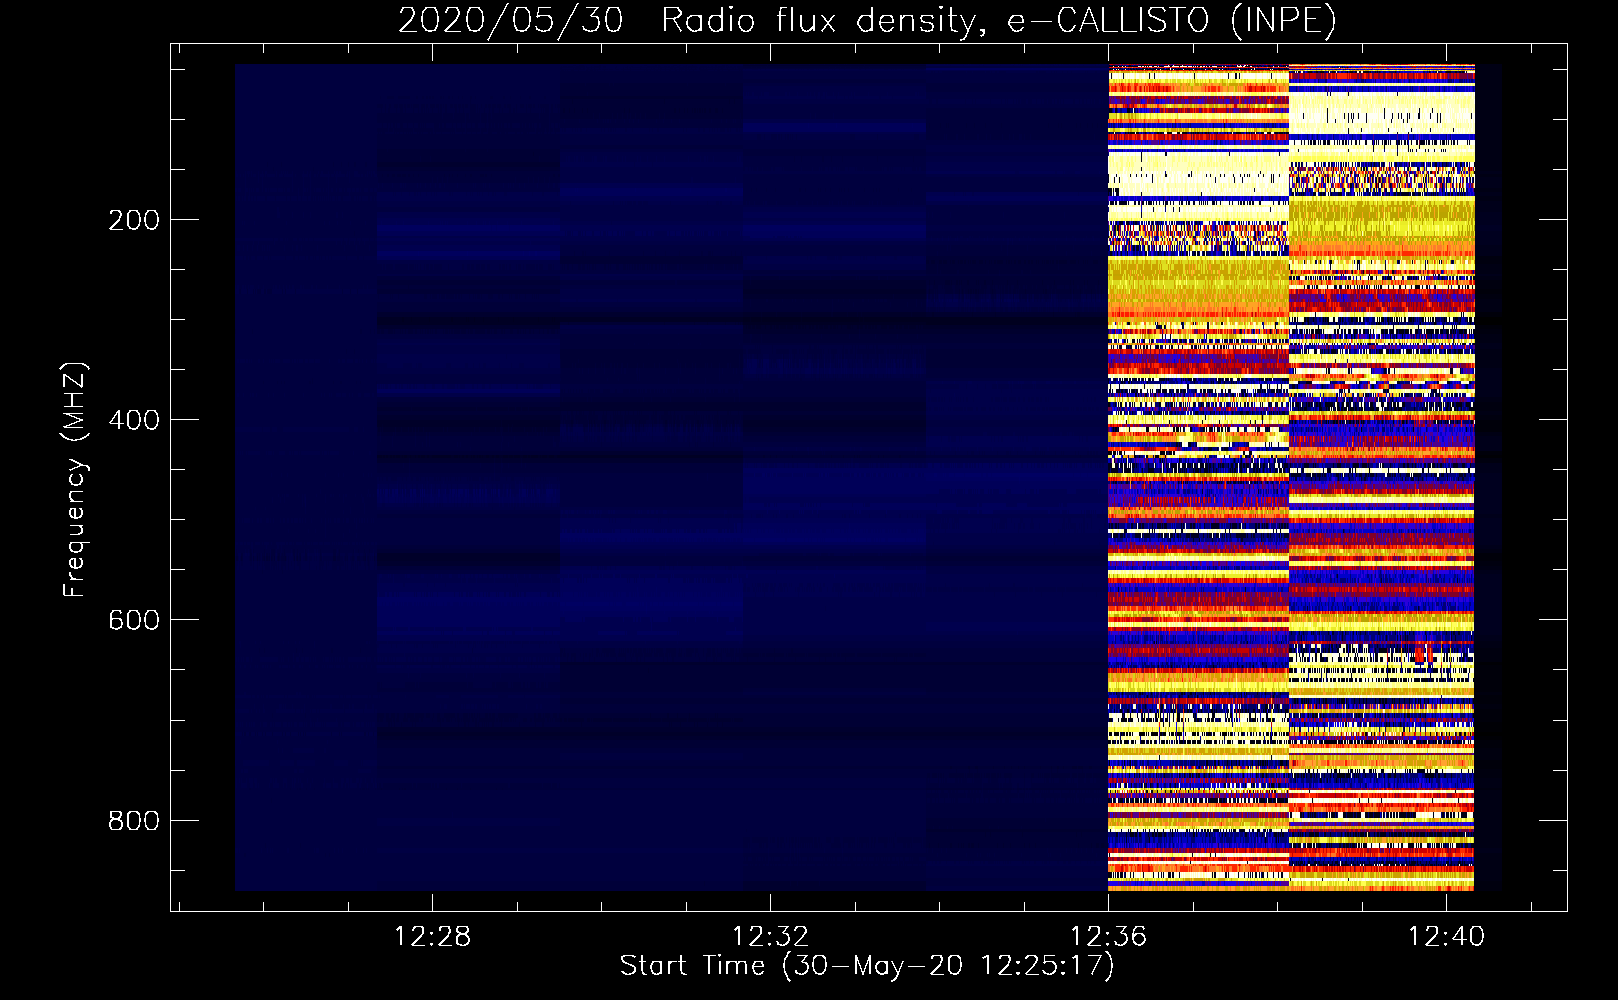Click the 12:28 time tick label
Image resolution: width=1618 pixels, height=1000 pixels.
432,937
